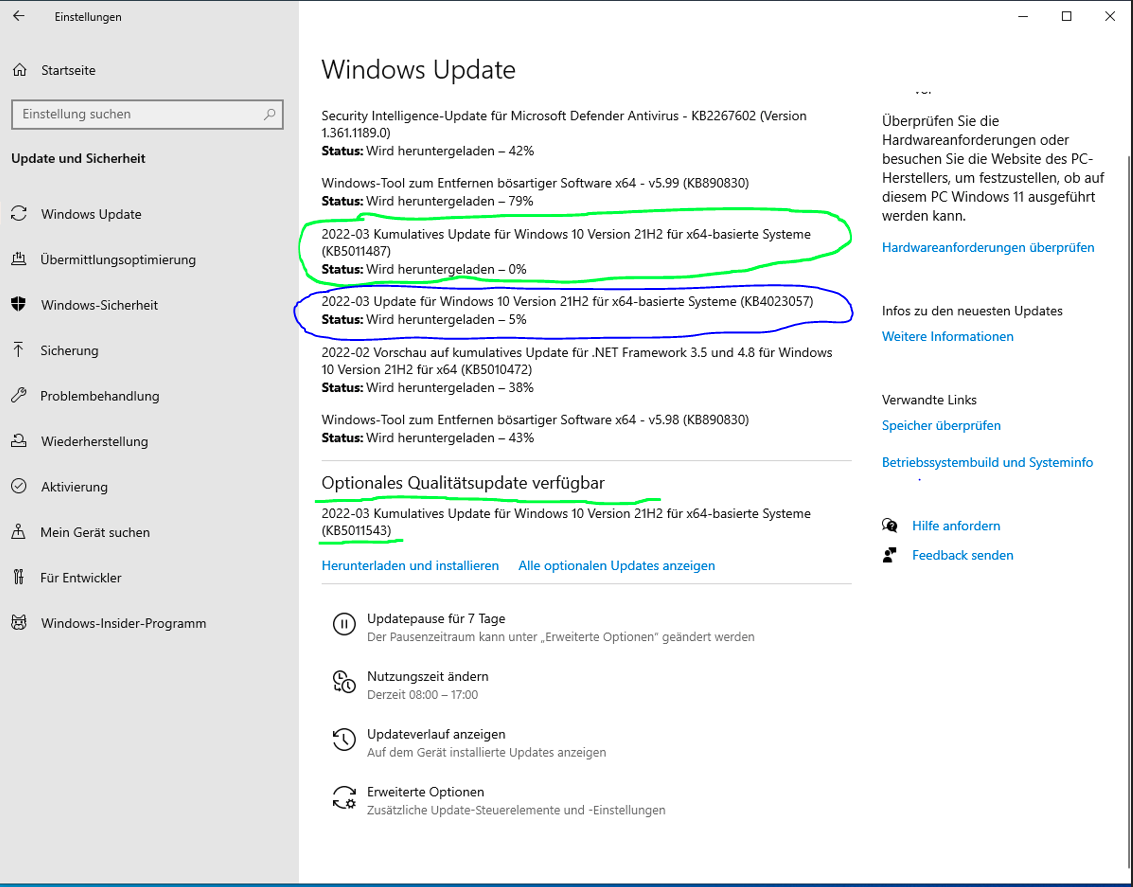Click the Hilfe anfordern chat icon
The height and width of the screenshot is (887, 1133).
[x=889, y=525]
